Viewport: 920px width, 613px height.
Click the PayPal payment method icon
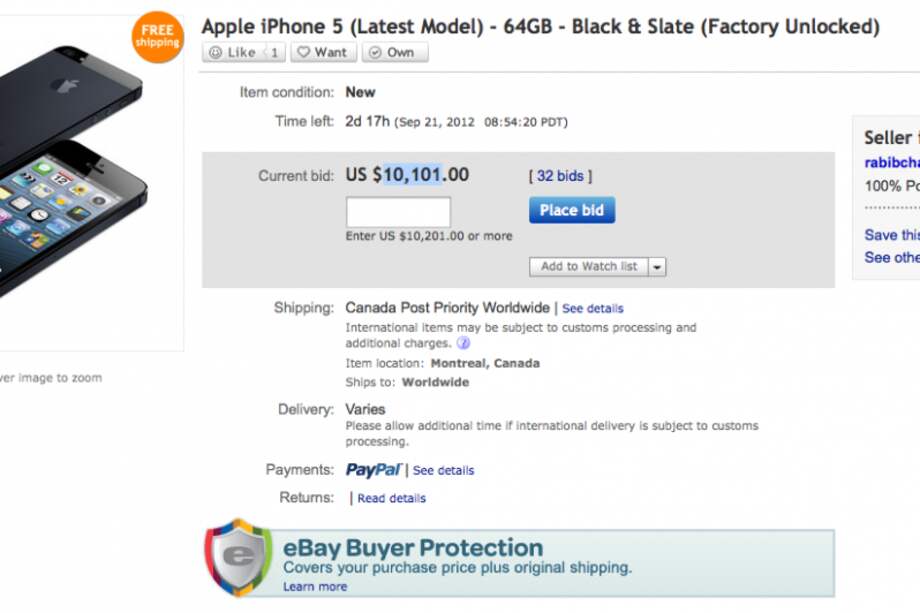coord(371,469)
